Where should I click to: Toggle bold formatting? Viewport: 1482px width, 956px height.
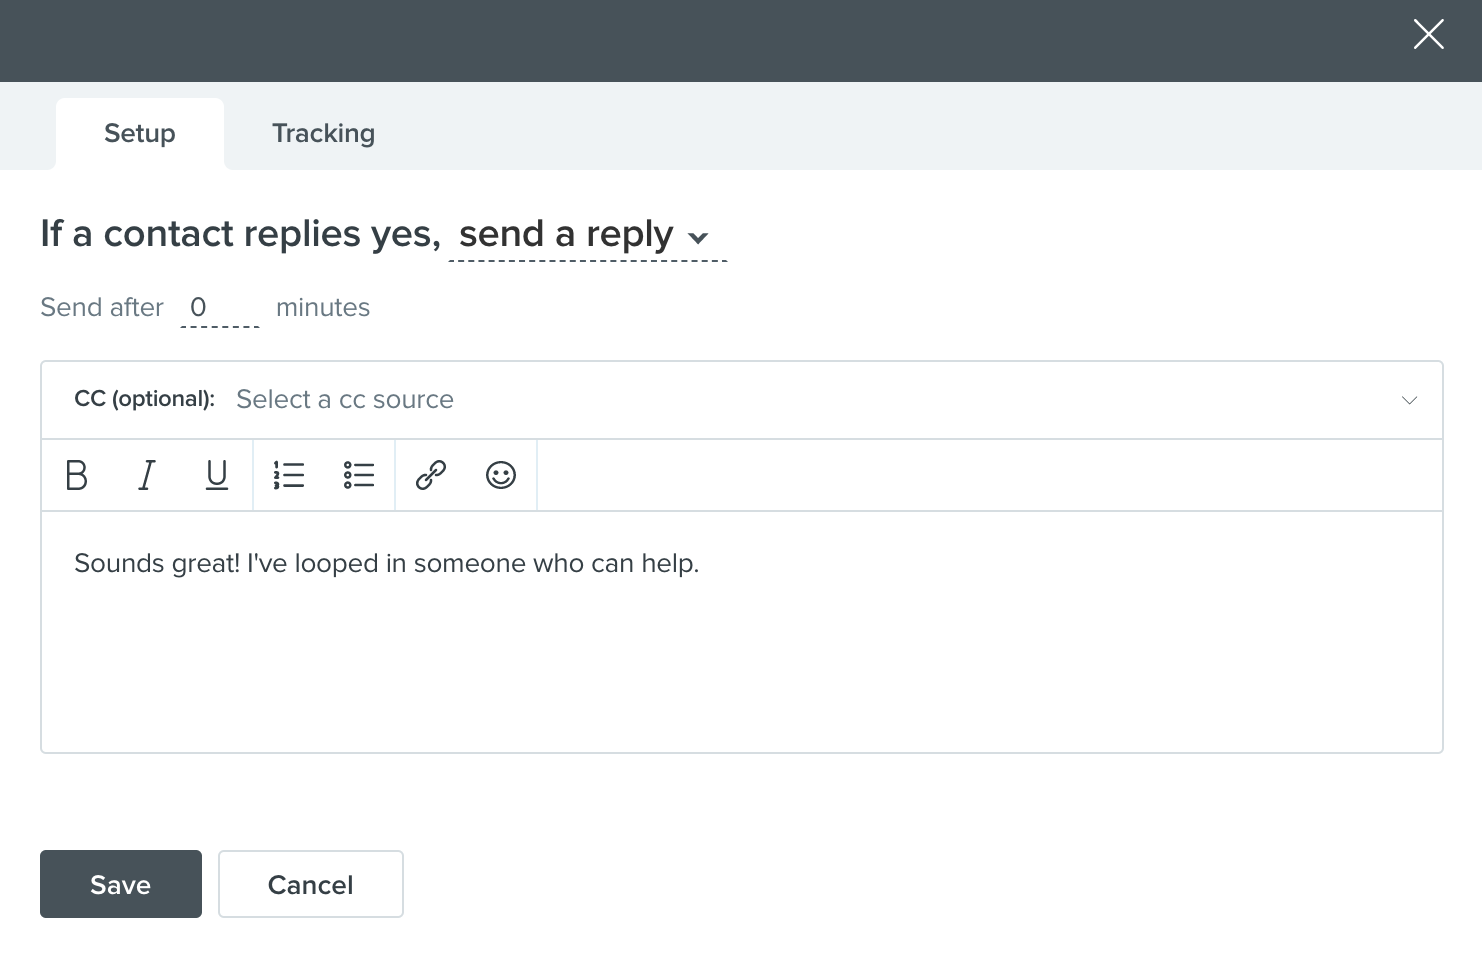click(77, 475)
